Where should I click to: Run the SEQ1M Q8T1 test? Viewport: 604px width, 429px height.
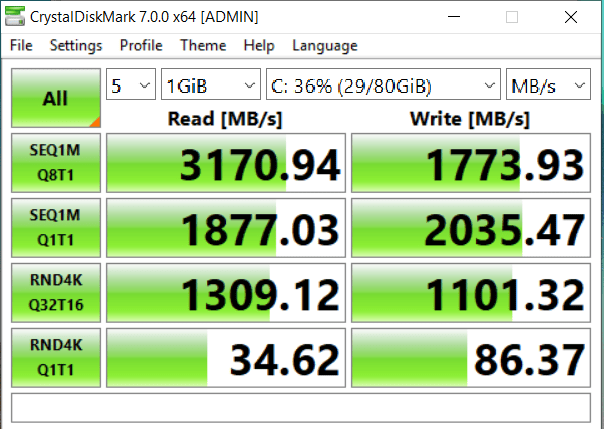point(56,163)
